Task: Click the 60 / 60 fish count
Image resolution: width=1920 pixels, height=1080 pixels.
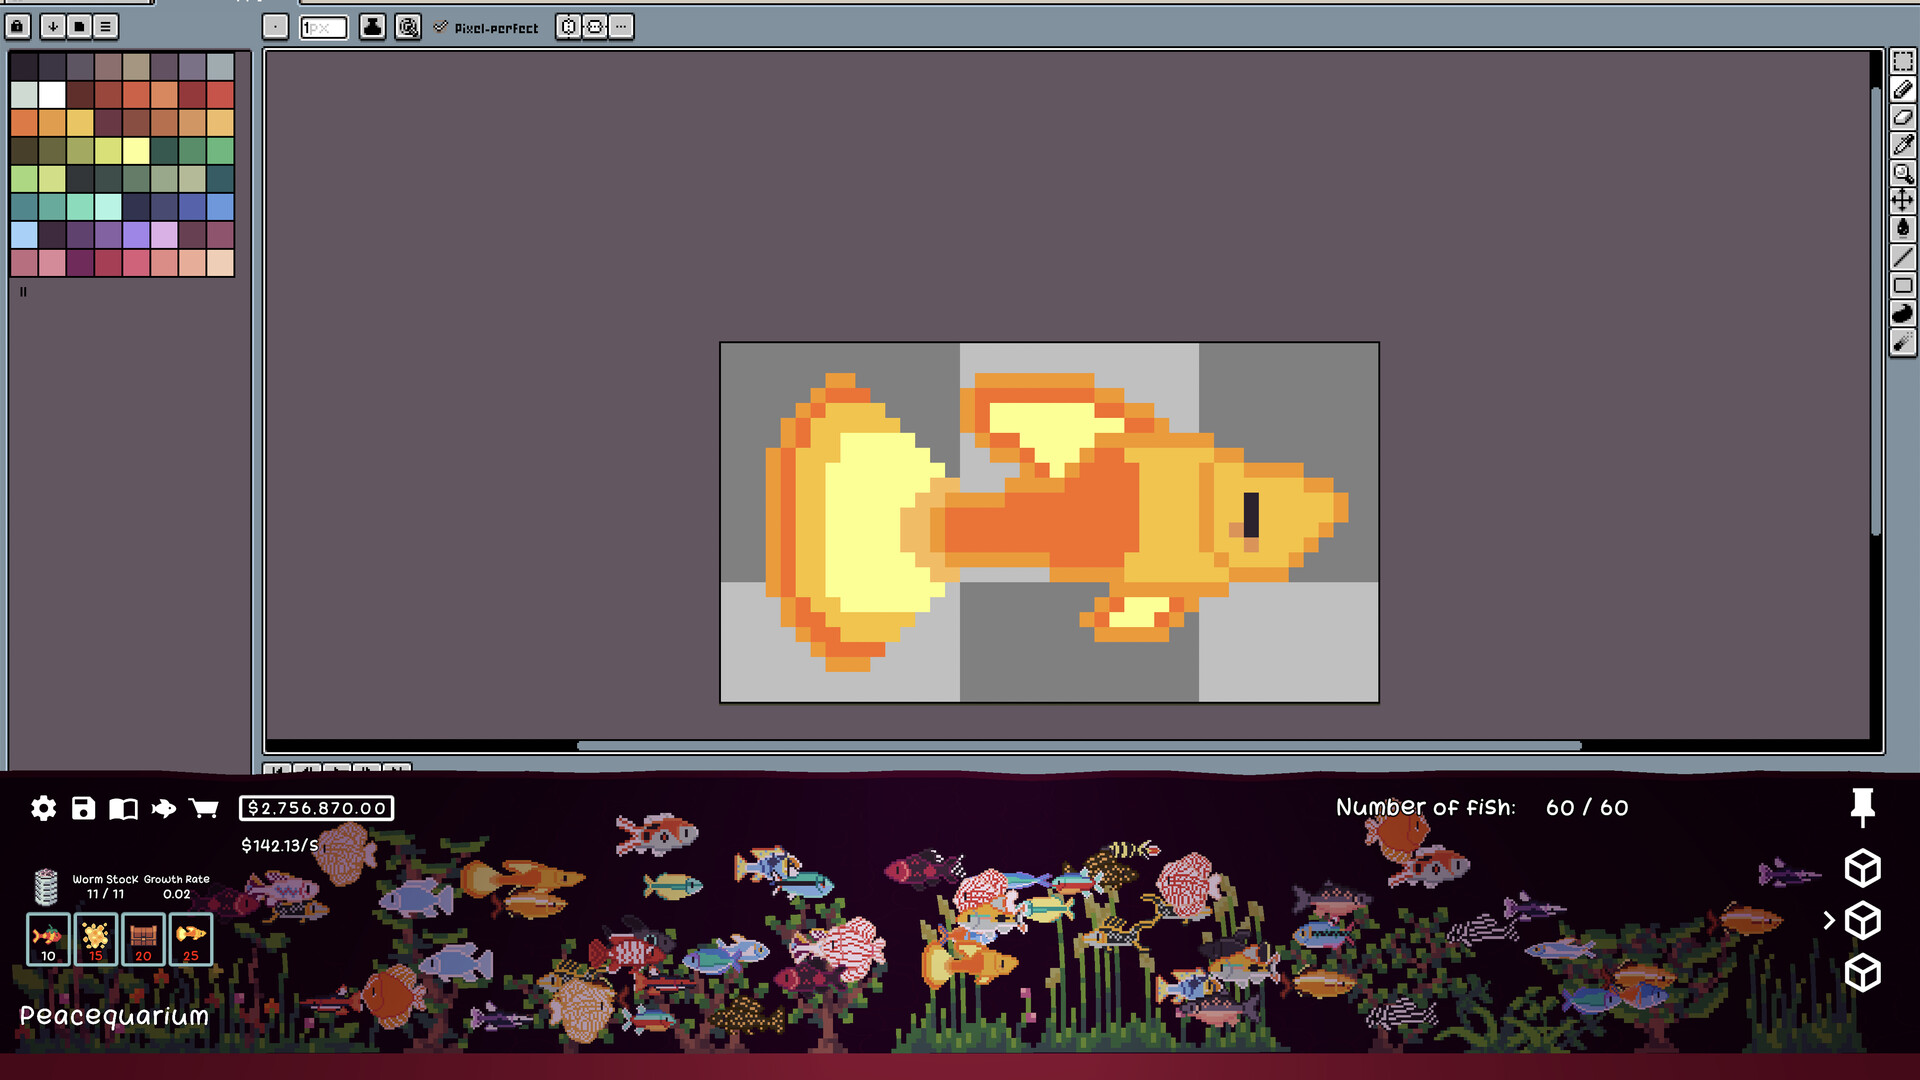Action: 1587,808
